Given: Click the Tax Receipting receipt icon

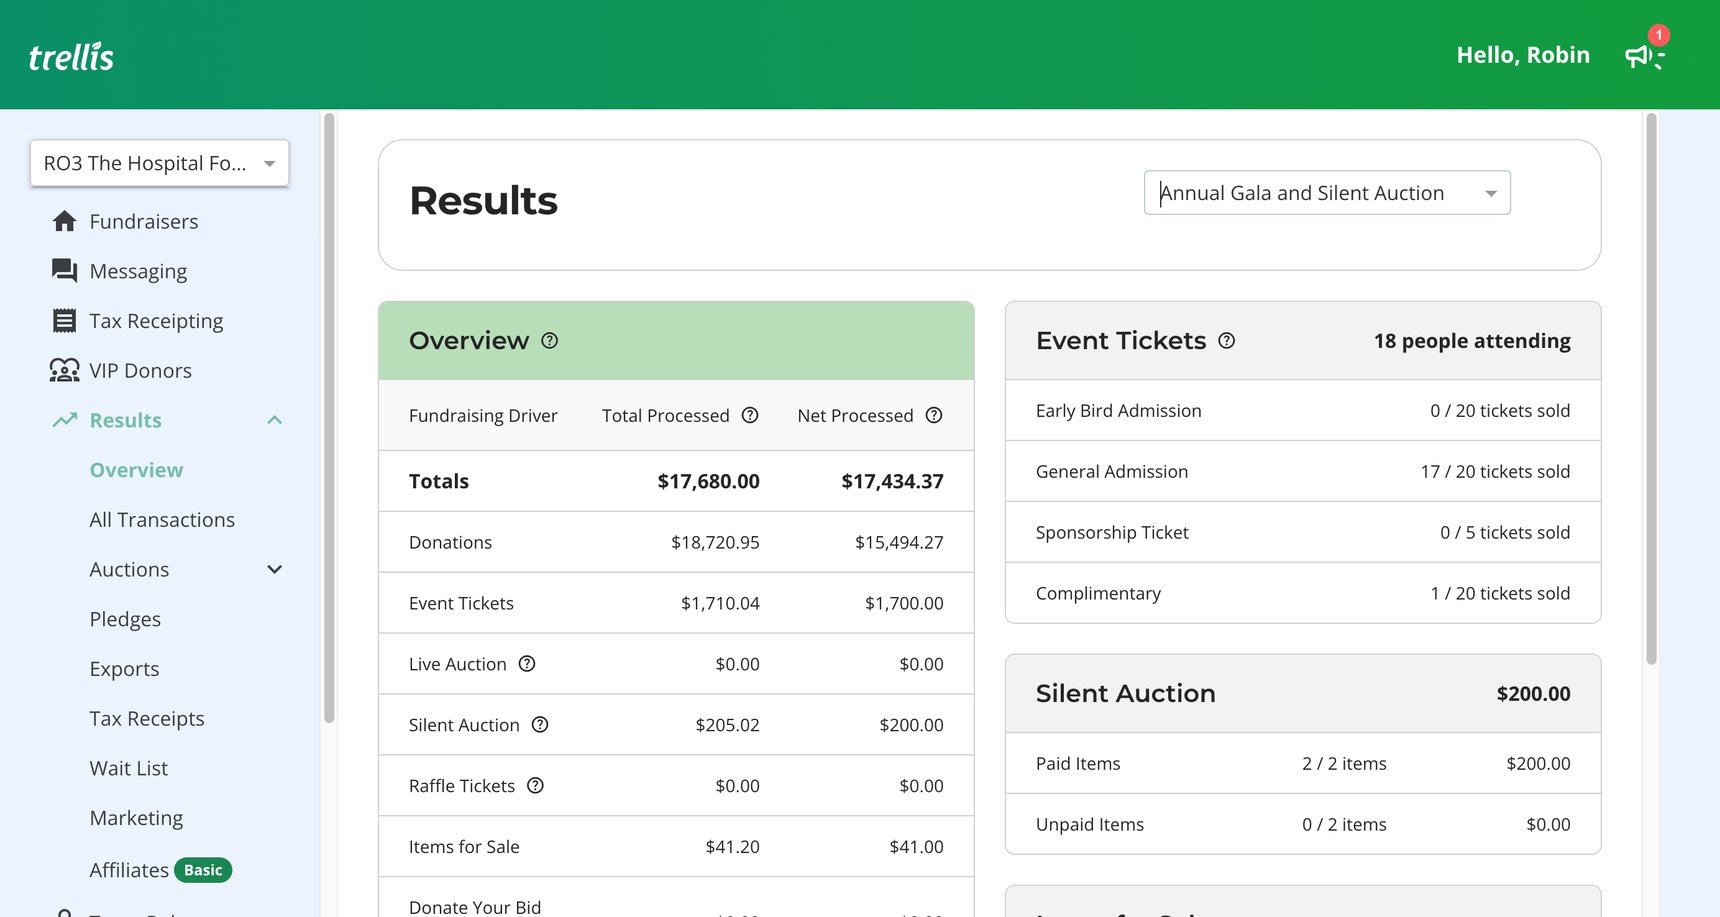Looking at the screenshot, I should 63,320.
